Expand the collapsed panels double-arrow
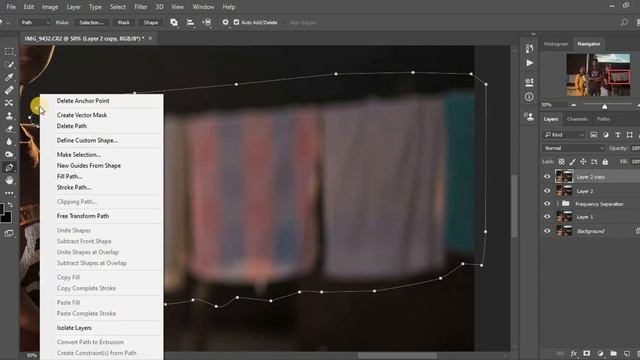Screen dimensions: 640x360 [533, 34]
